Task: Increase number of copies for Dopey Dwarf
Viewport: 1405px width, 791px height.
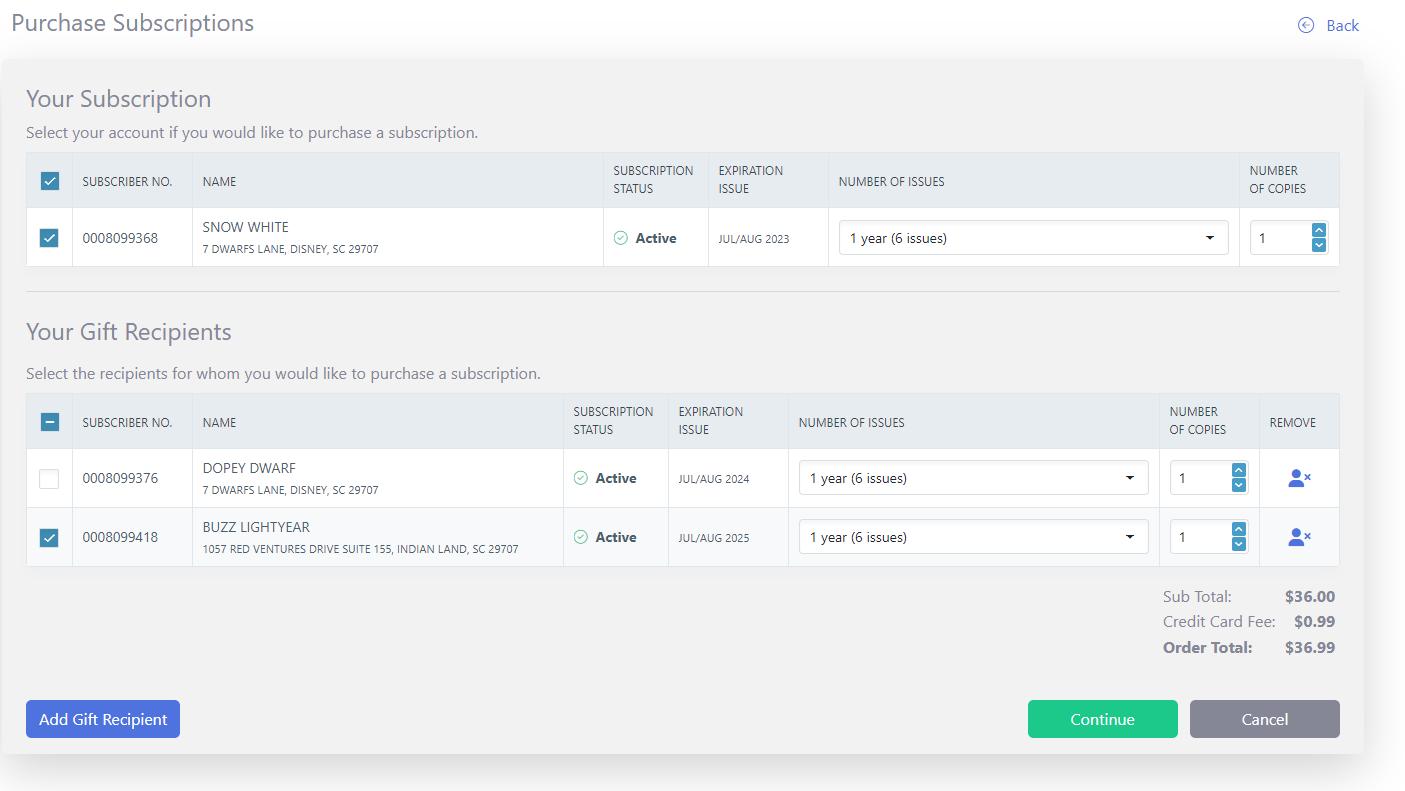Action: (1238, 471)
